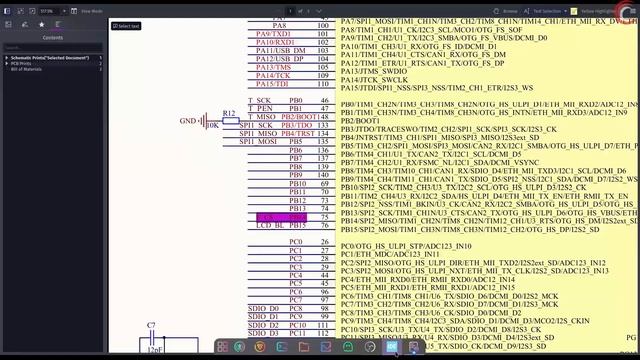Viewport: 640px width, 360px height.
Task: Click PA9/TXD1 pin label
Action: (x=273, y=34)
